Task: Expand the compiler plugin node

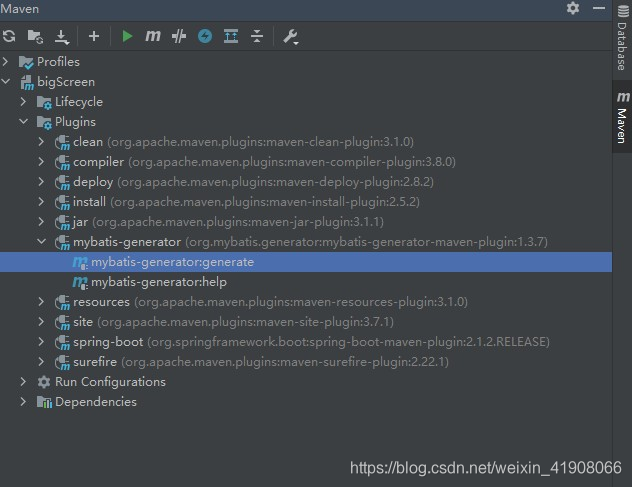Action: coord(41,162)
